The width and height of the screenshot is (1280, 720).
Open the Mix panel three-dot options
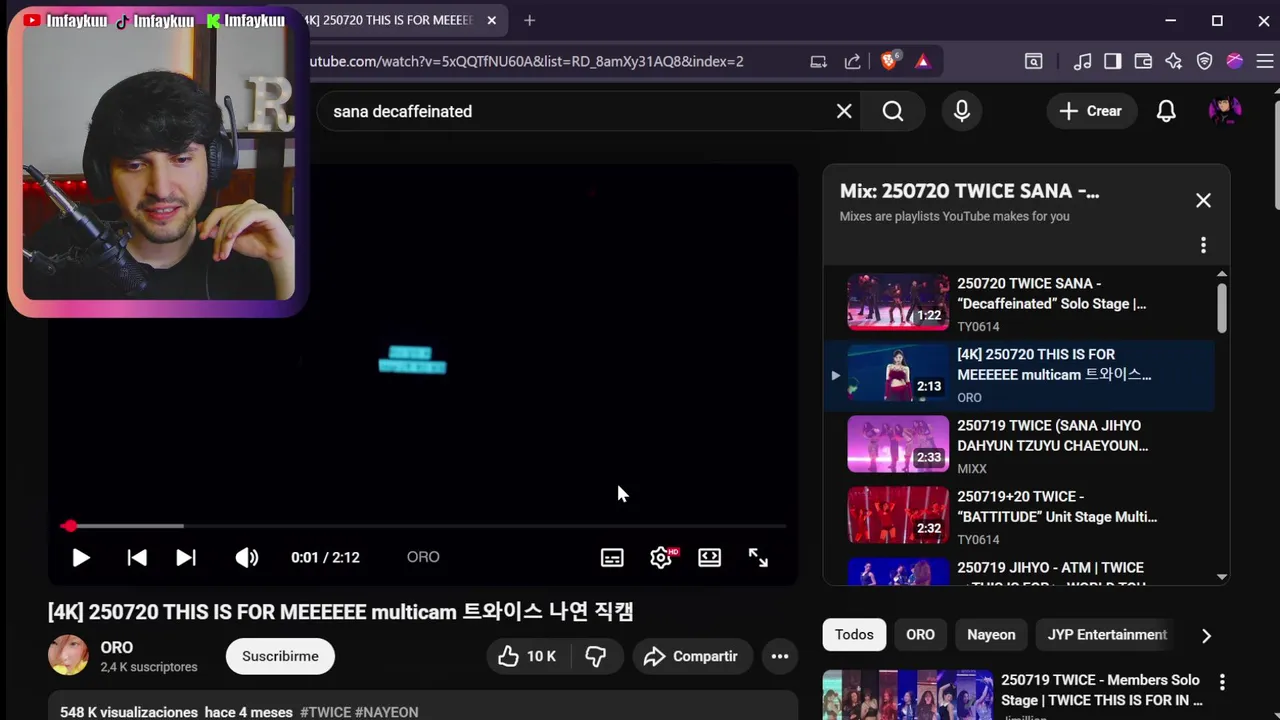click(x=1203, y=245)
